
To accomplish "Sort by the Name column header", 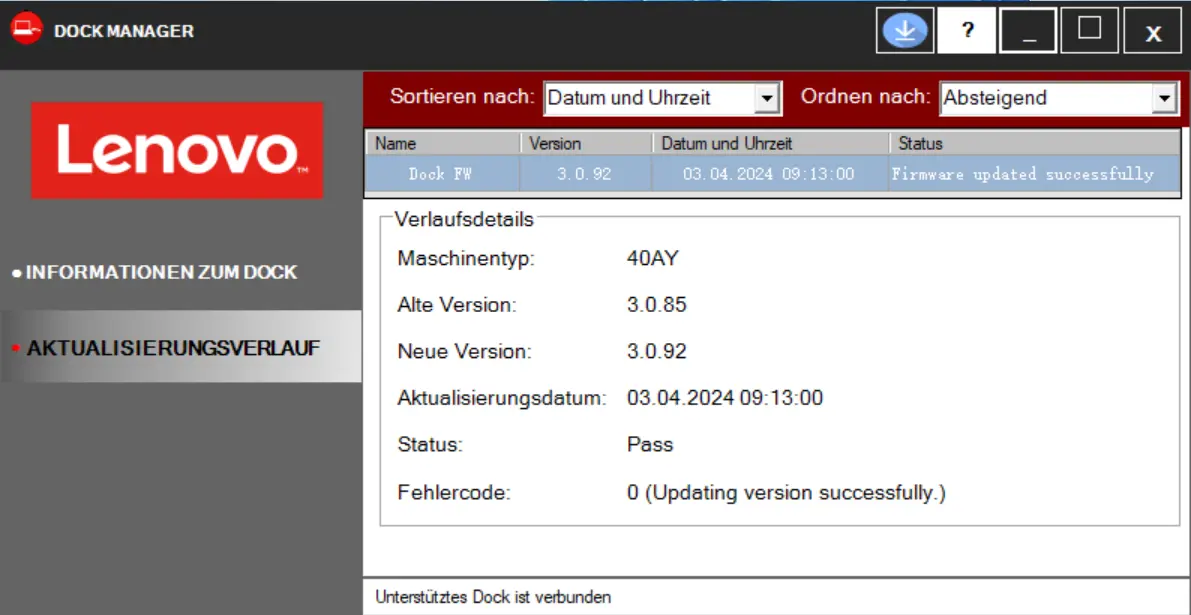I will coord(443,143).
